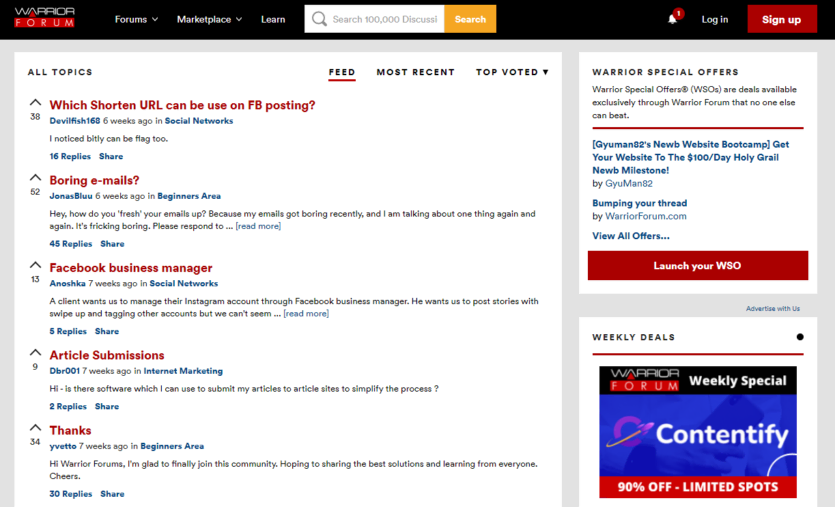
Task: Upvote the 'Boring e-mails?' topic
Action: pyautogui.click(x=35, y=177)
